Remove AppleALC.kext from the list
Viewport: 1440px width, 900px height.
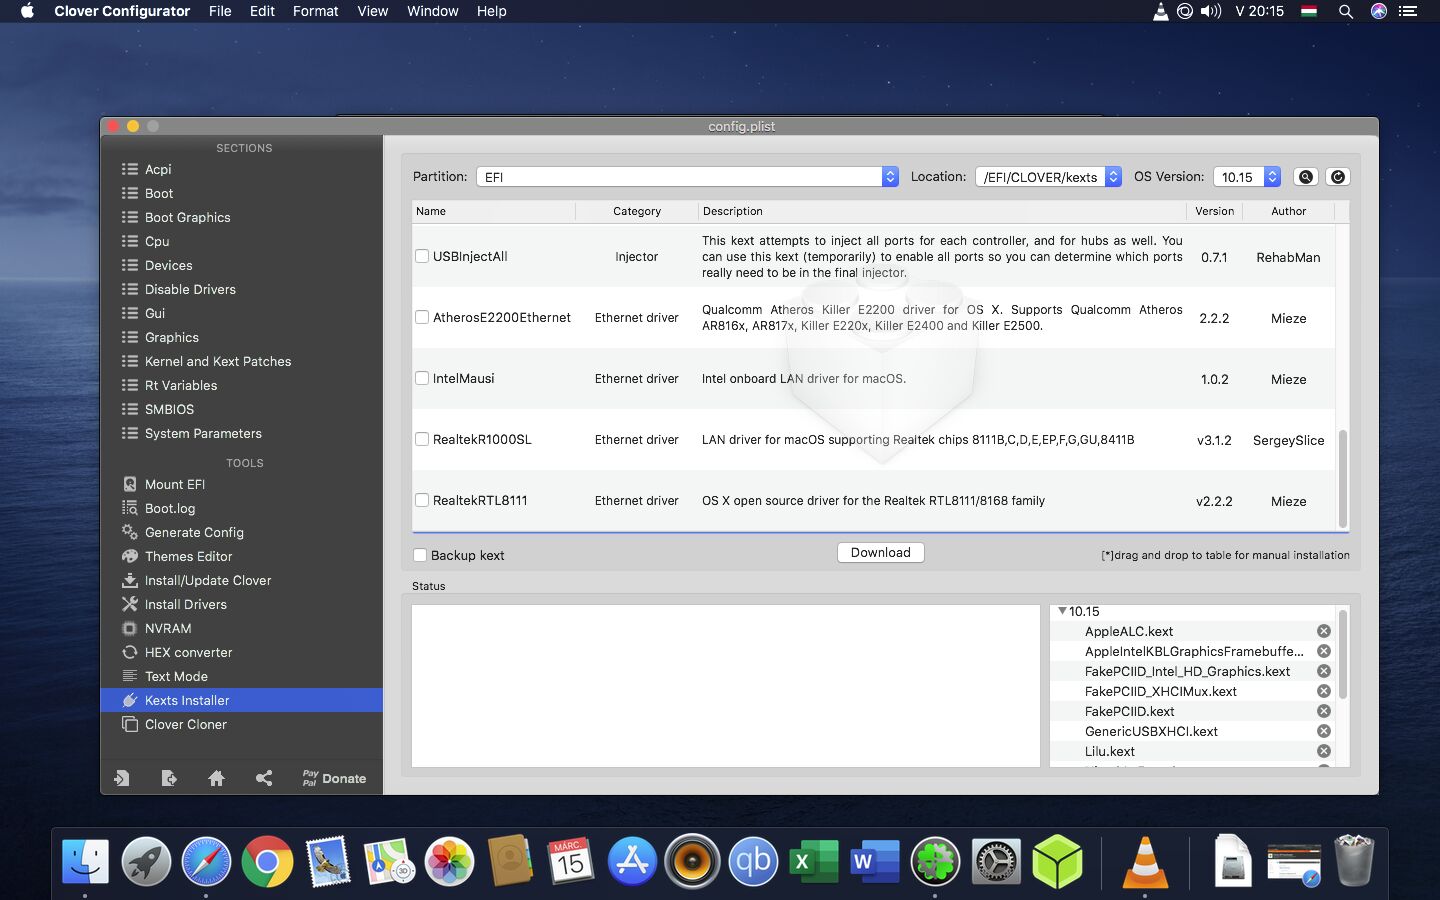pyautogui.click(x=1323, y=631)
